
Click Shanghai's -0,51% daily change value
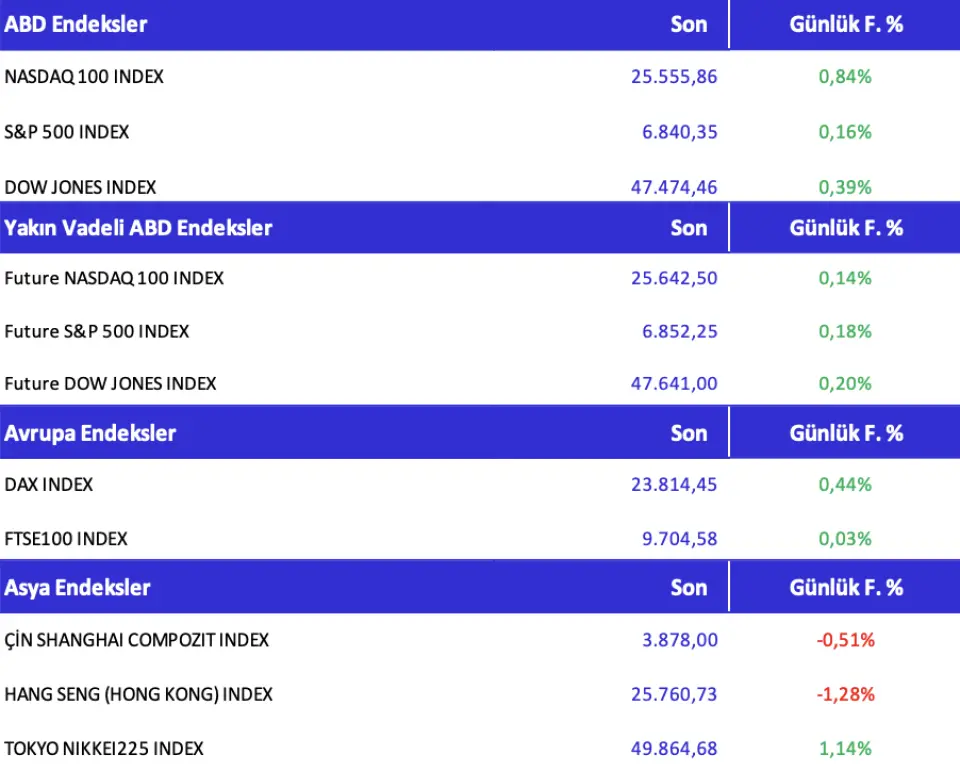click(x=845, y=640)
